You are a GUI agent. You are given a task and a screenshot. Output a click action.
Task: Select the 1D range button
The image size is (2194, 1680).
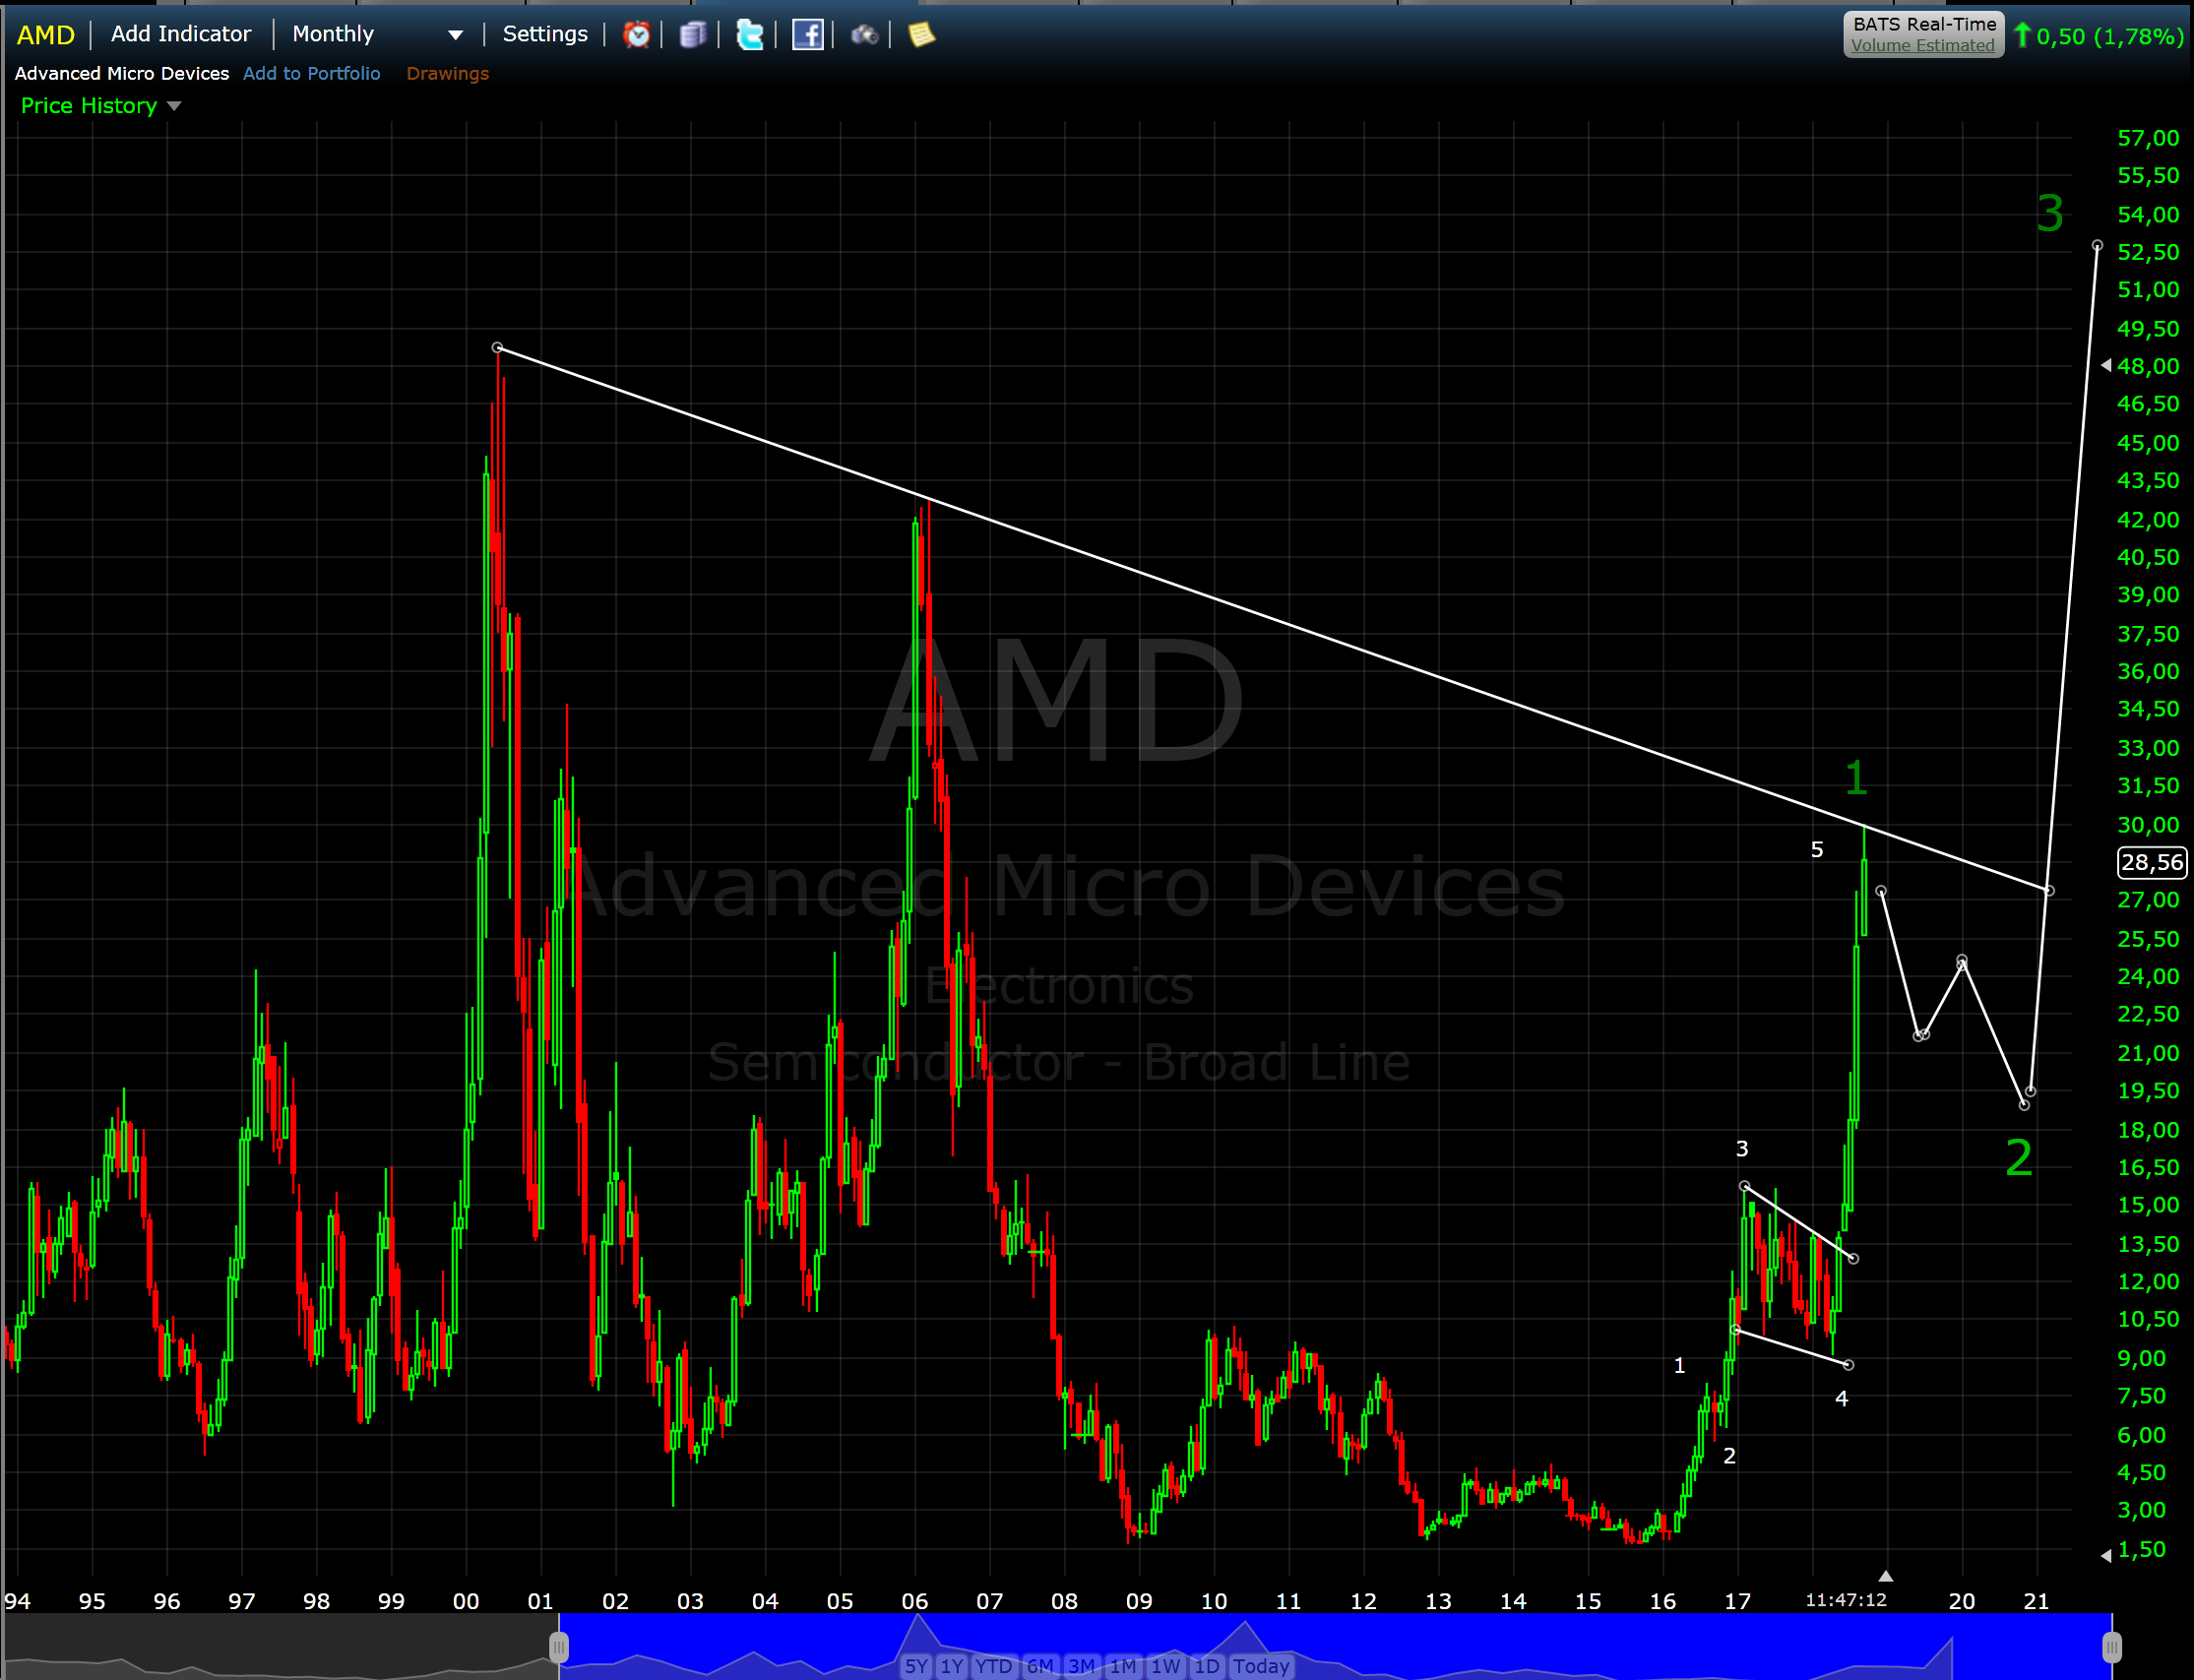pos(1207,1666)
